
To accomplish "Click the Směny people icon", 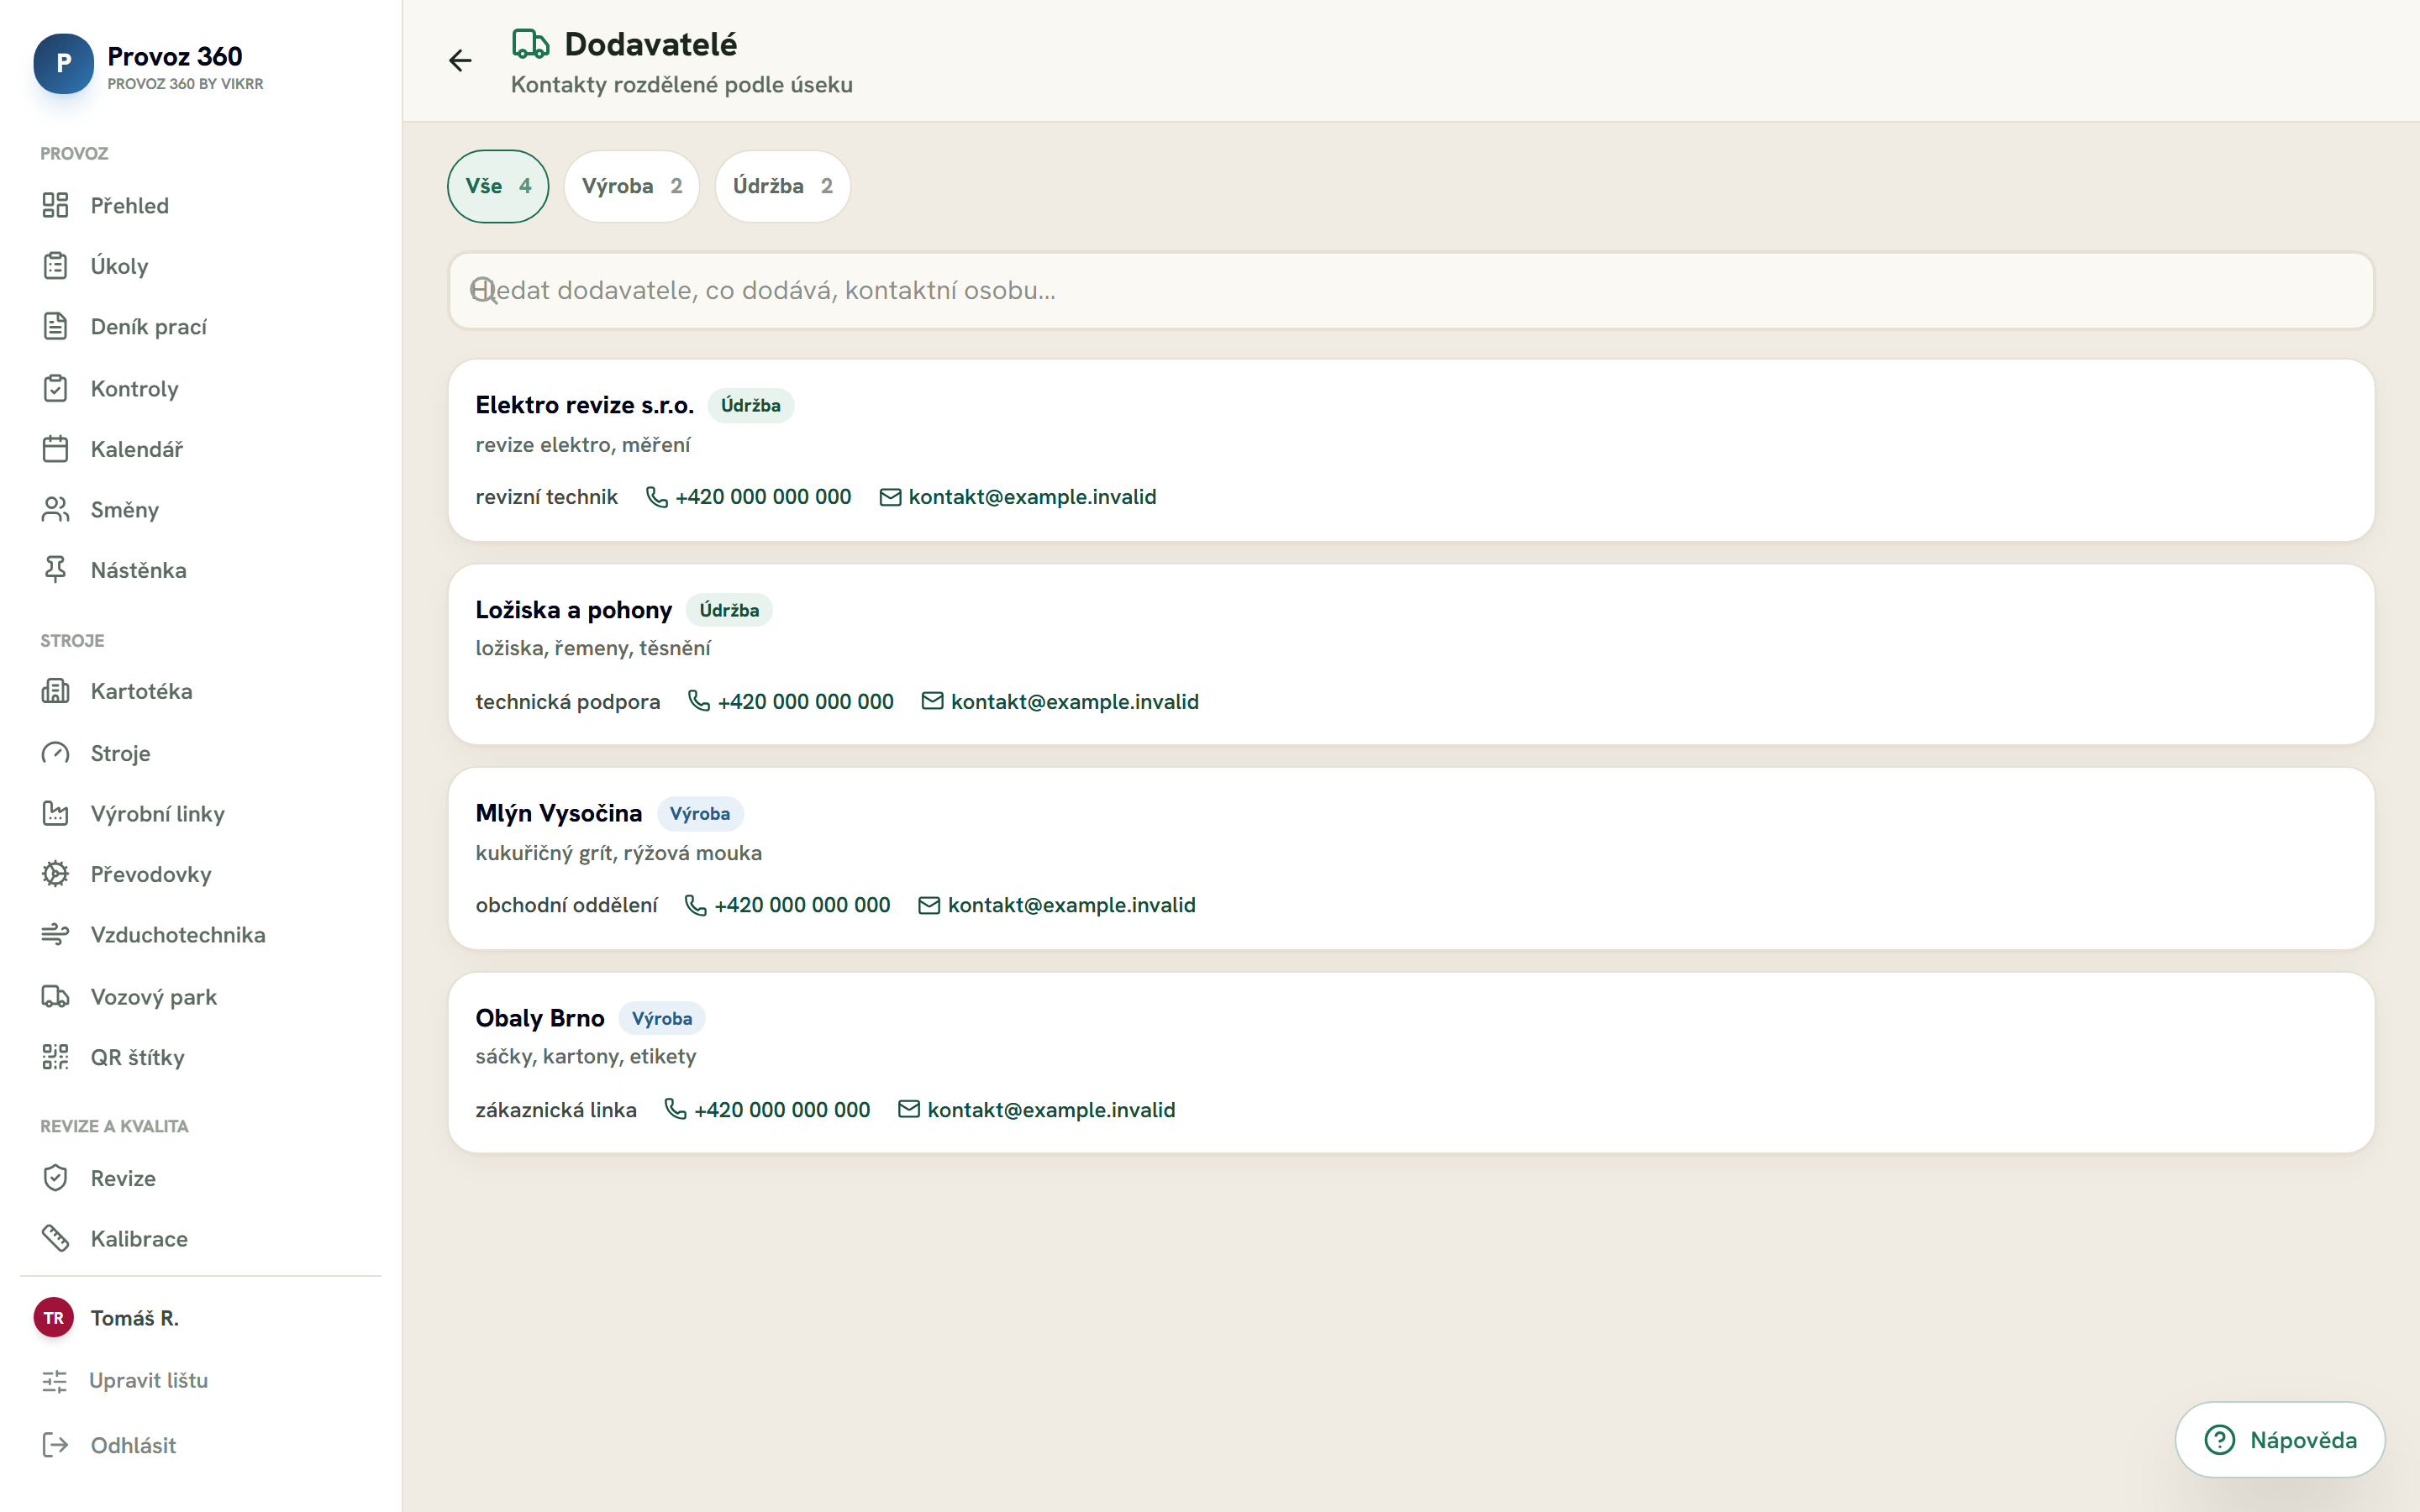I will pos(55,509).
